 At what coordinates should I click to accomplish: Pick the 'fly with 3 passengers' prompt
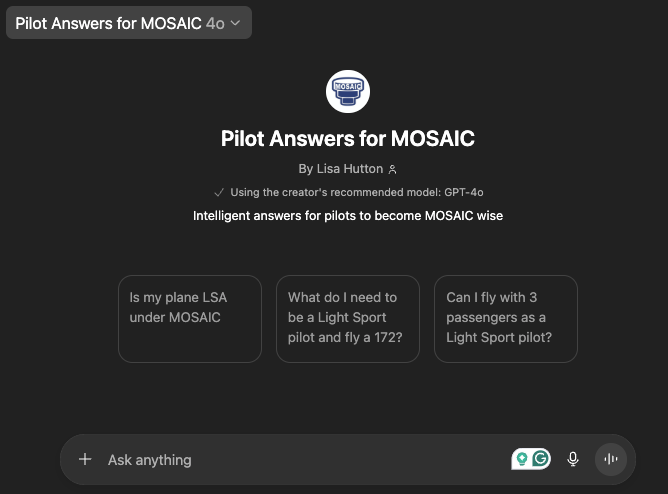click(x=506, y=319)
